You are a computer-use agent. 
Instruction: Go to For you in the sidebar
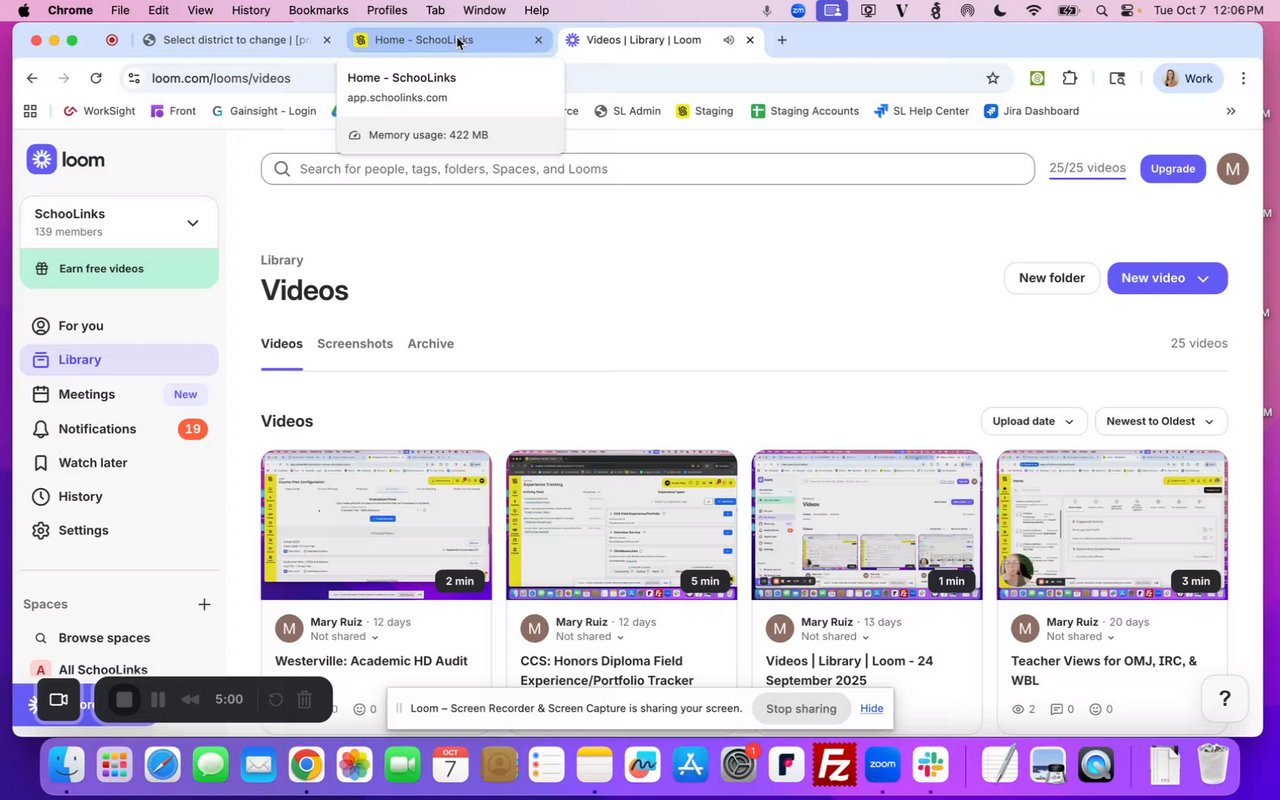click(x=119, y=326)
